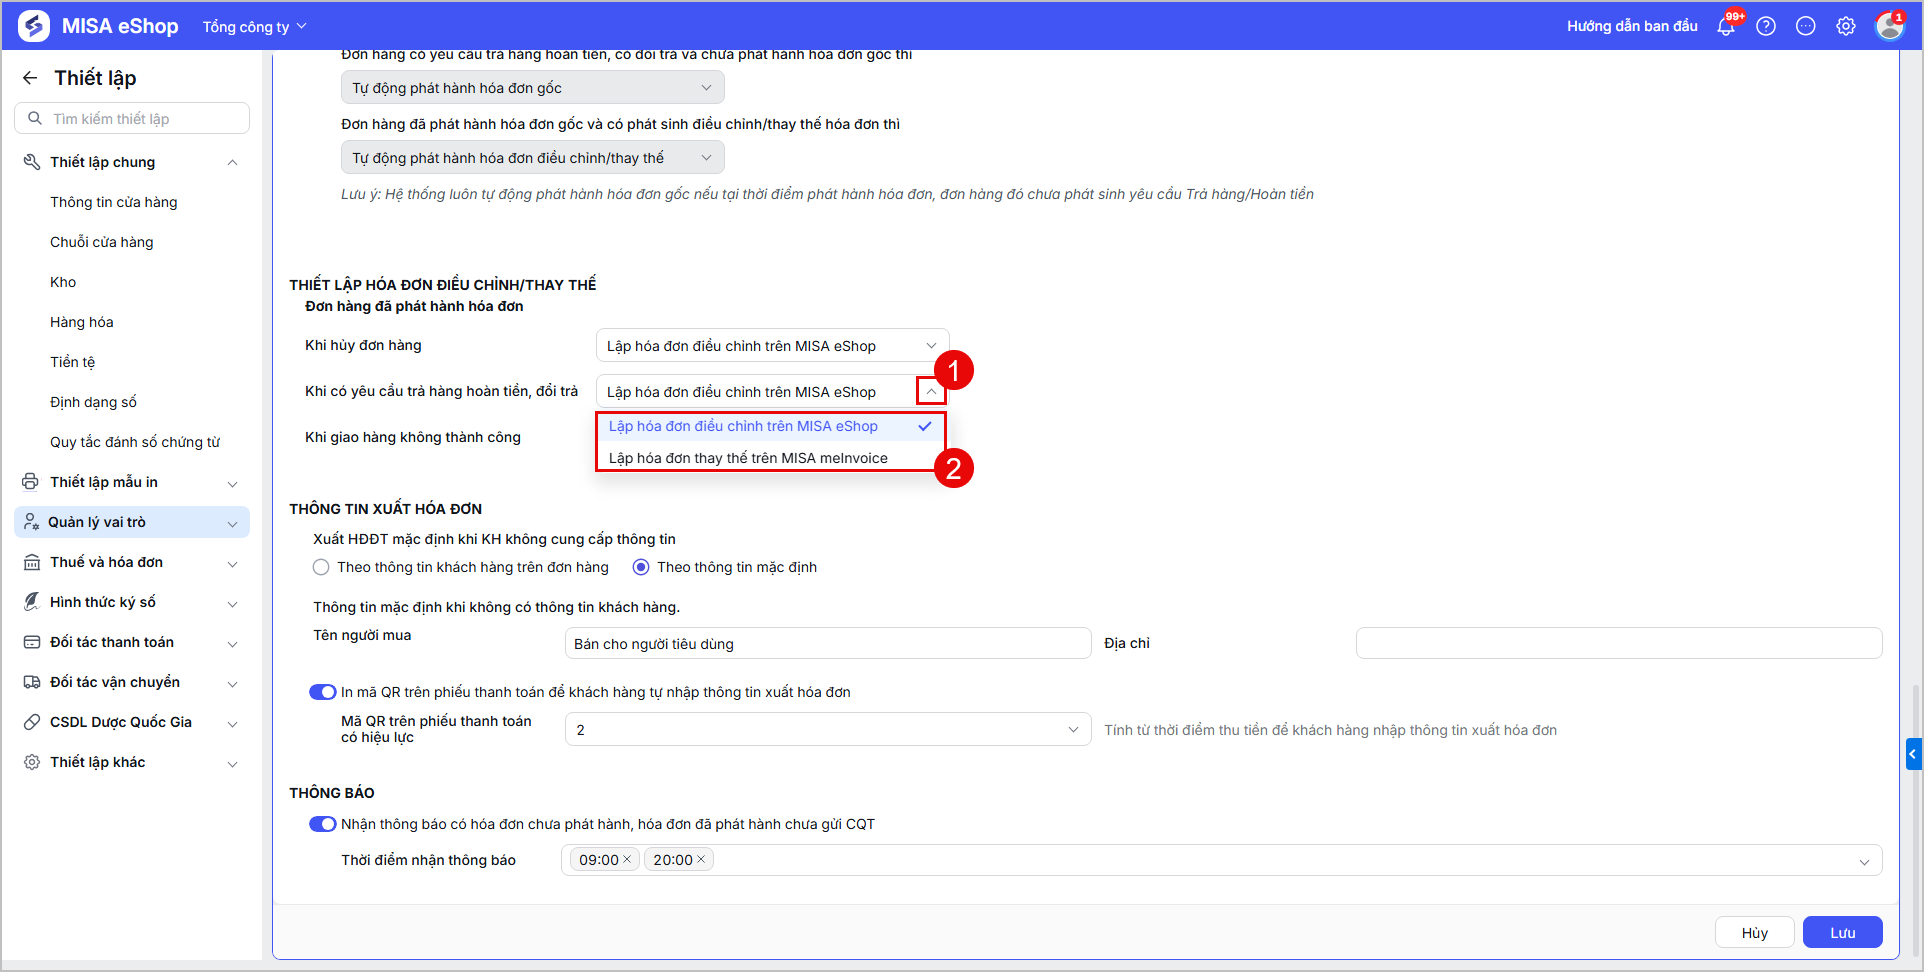Open the user avatar menu

tap(1889, 26)
